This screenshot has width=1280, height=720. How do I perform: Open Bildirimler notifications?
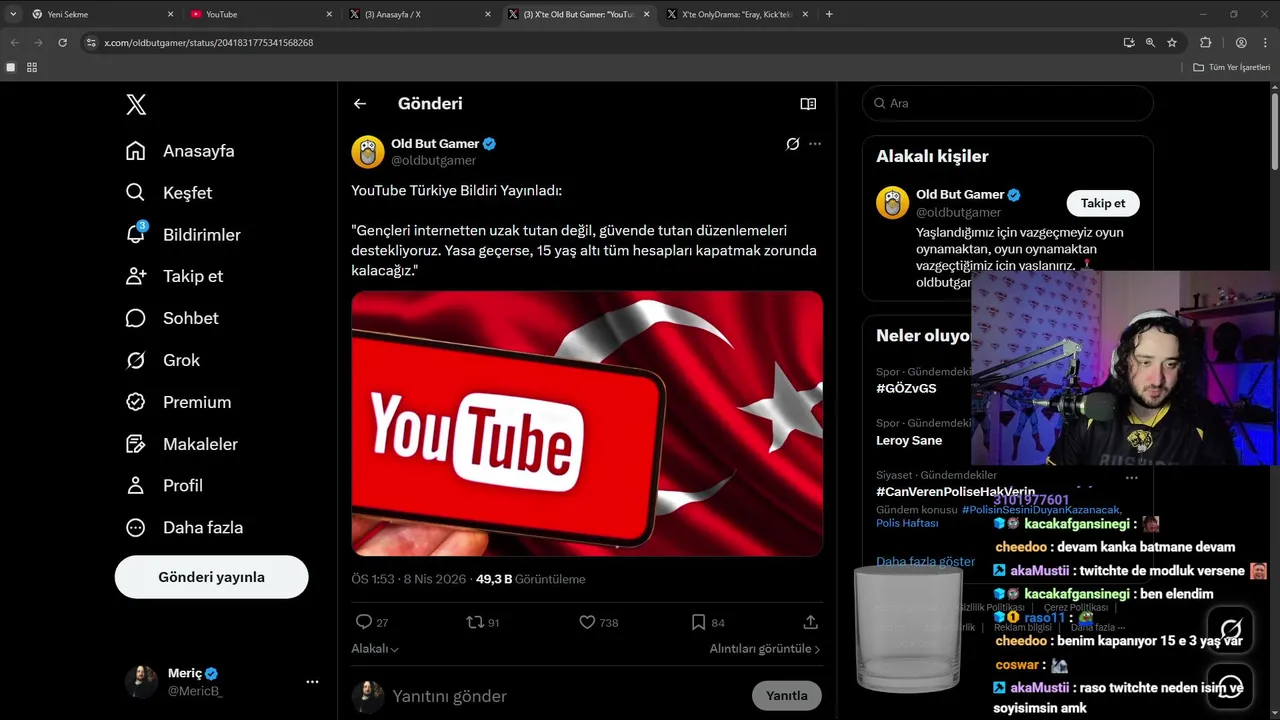click(183, 235)
